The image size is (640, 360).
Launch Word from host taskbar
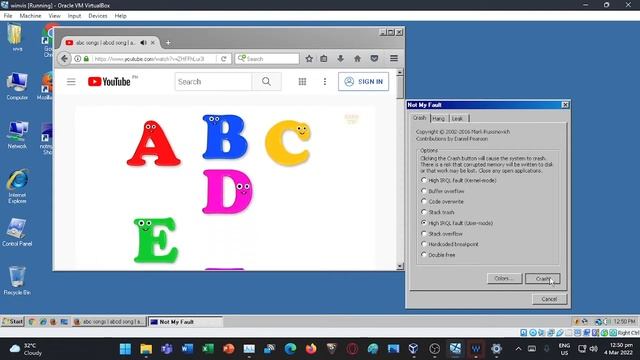pyautogui.click(x=187, y=349)
